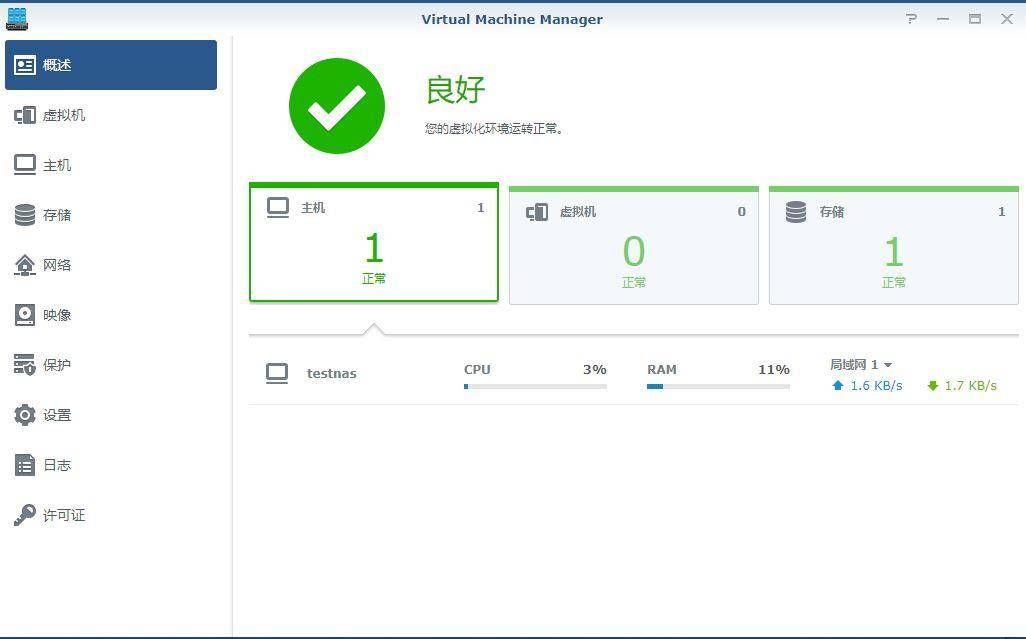Click the green download arrow icon

(x=933, y=386)
